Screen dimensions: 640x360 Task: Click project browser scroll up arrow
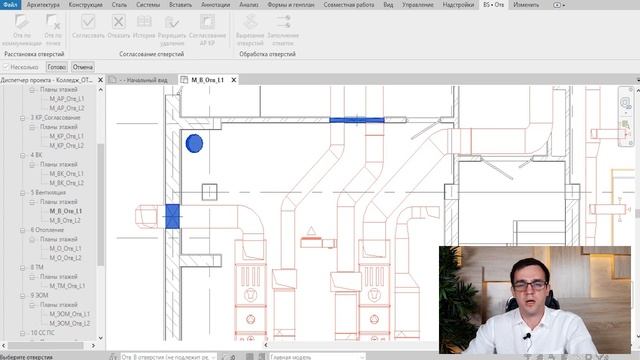[x=100, y=89]
